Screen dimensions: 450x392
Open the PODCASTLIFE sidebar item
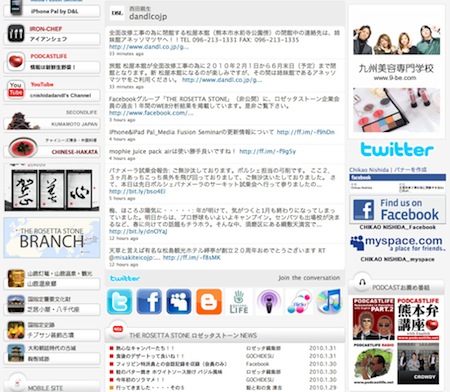(52, 62)
